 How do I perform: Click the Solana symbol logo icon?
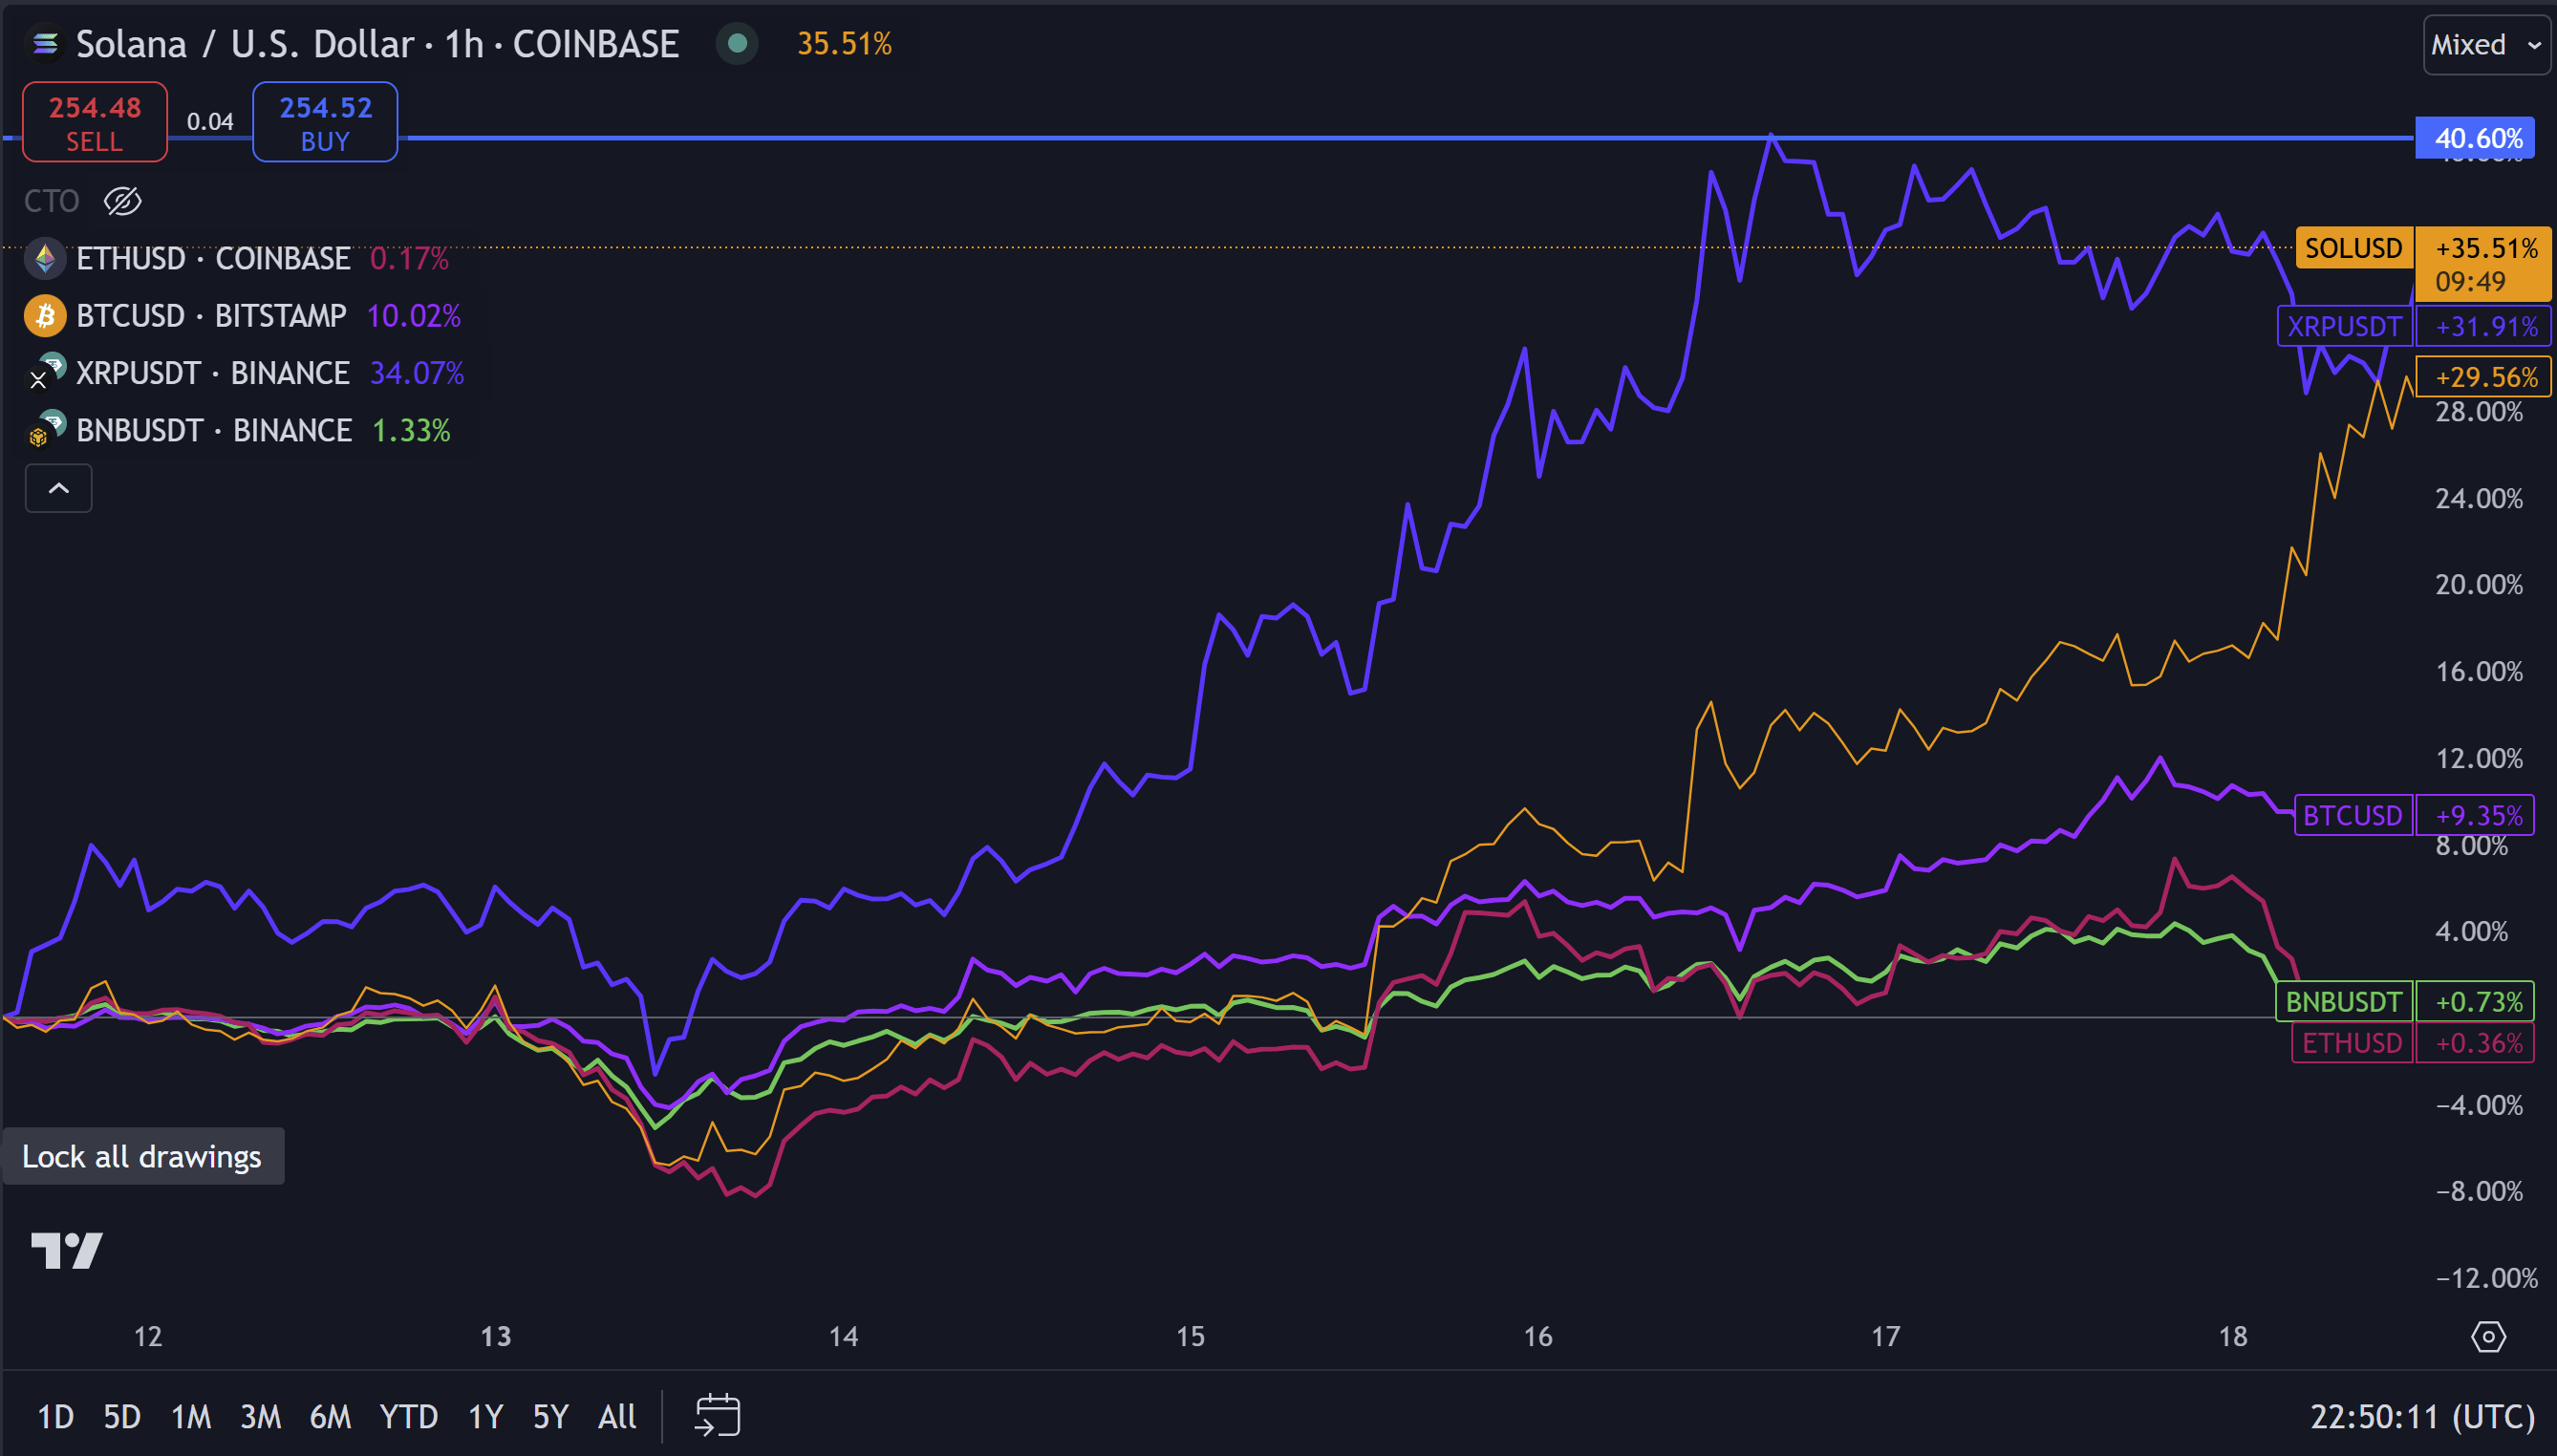point(45,44)
